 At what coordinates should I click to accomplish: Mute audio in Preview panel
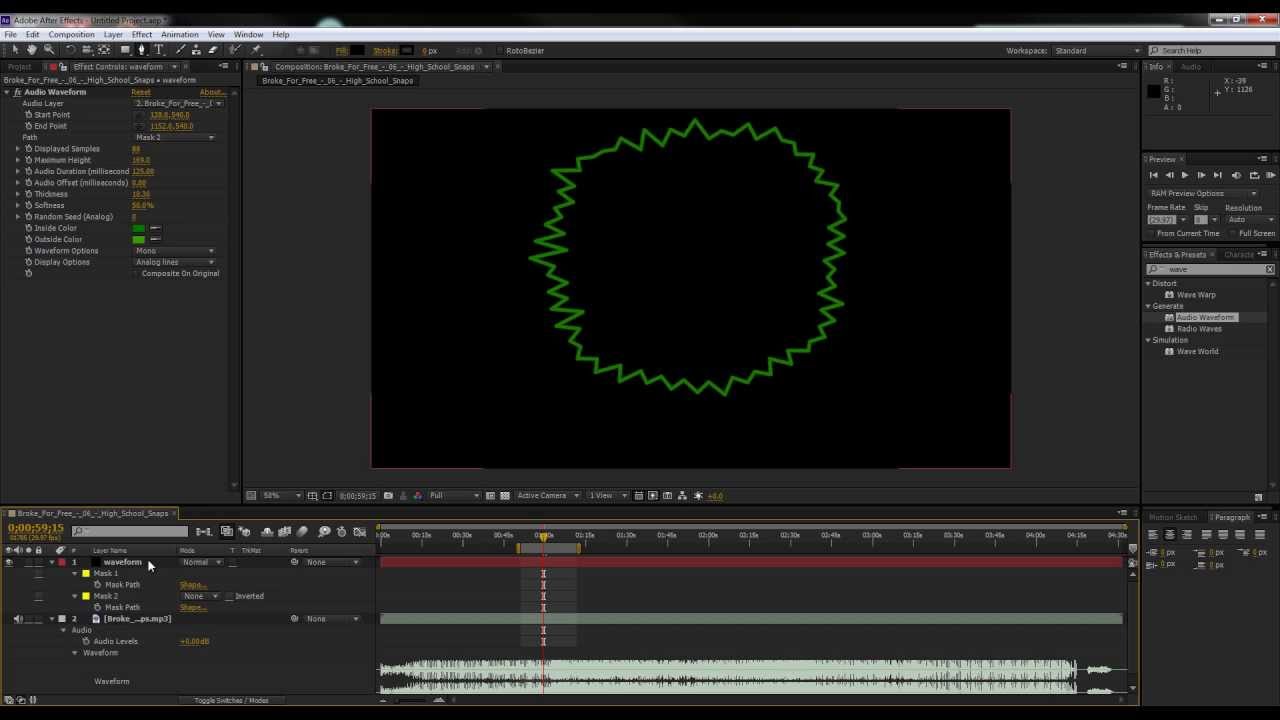tap(1237, 175)
